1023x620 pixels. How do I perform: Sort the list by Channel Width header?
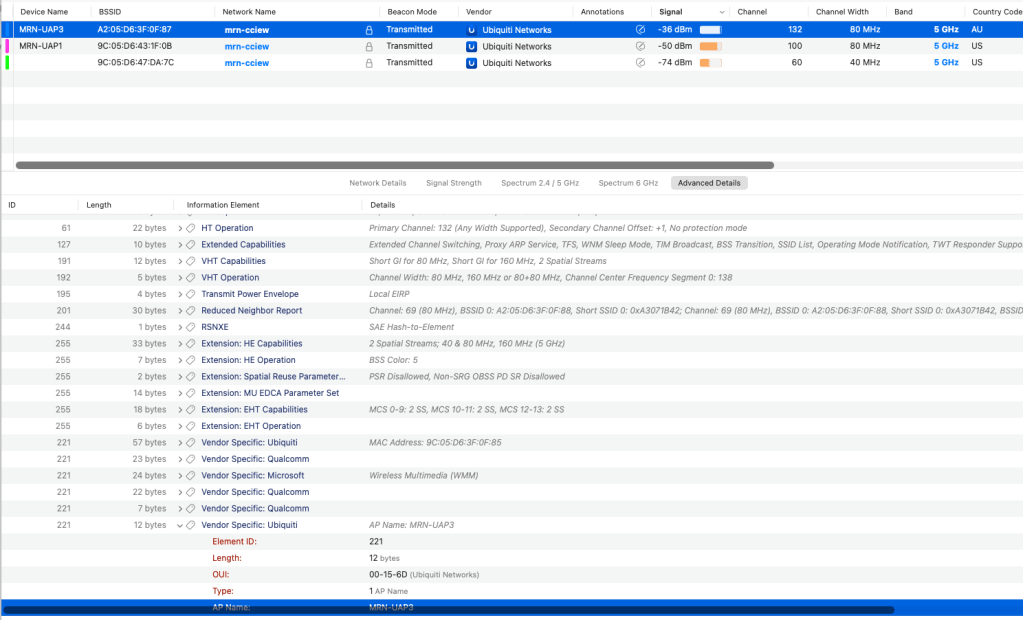pyautogui.click(x=843, y=12)
